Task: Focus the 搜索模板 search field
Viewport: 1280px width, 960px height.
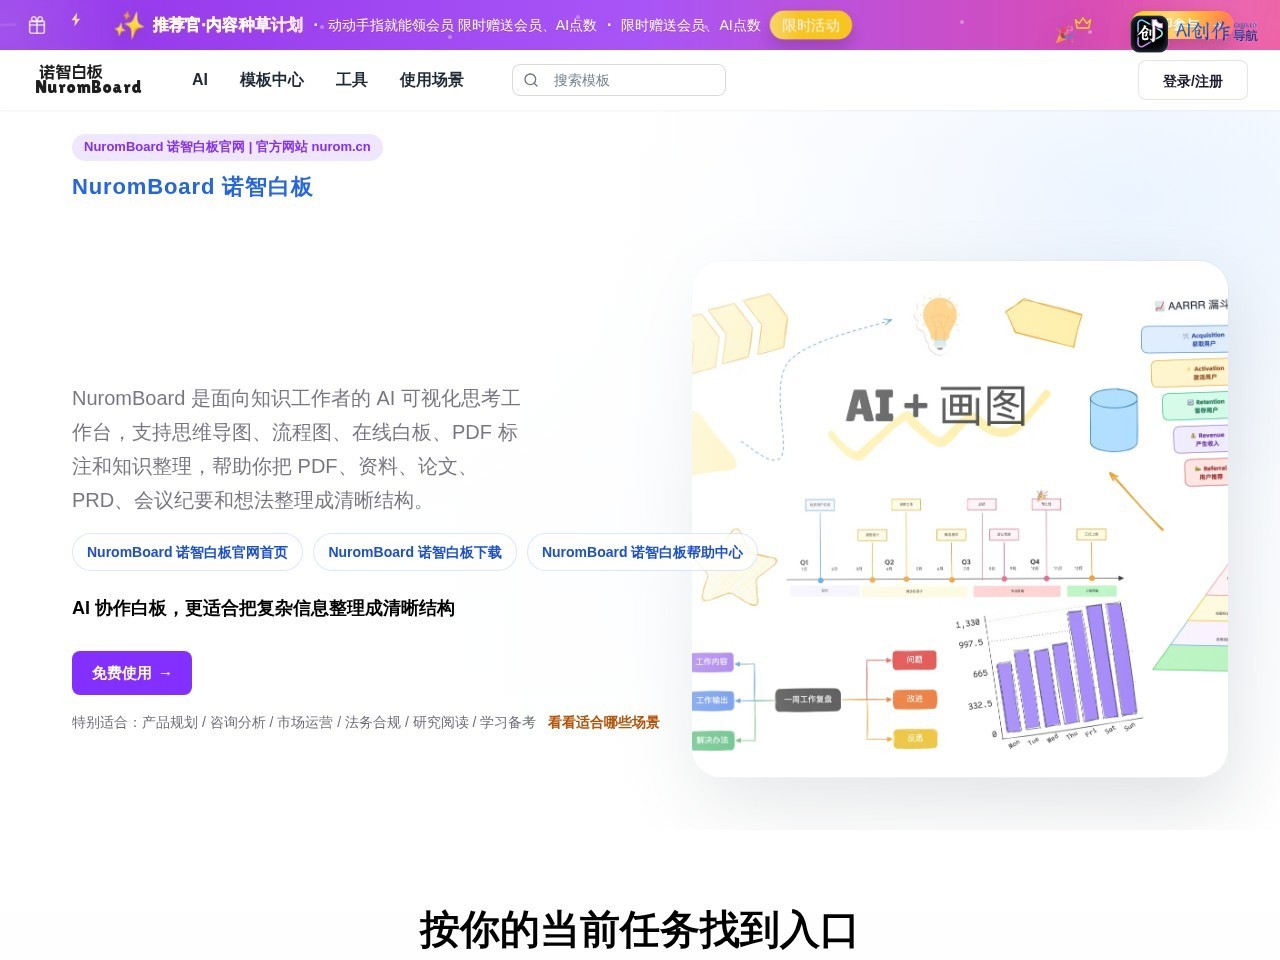Action: point(619,80)
